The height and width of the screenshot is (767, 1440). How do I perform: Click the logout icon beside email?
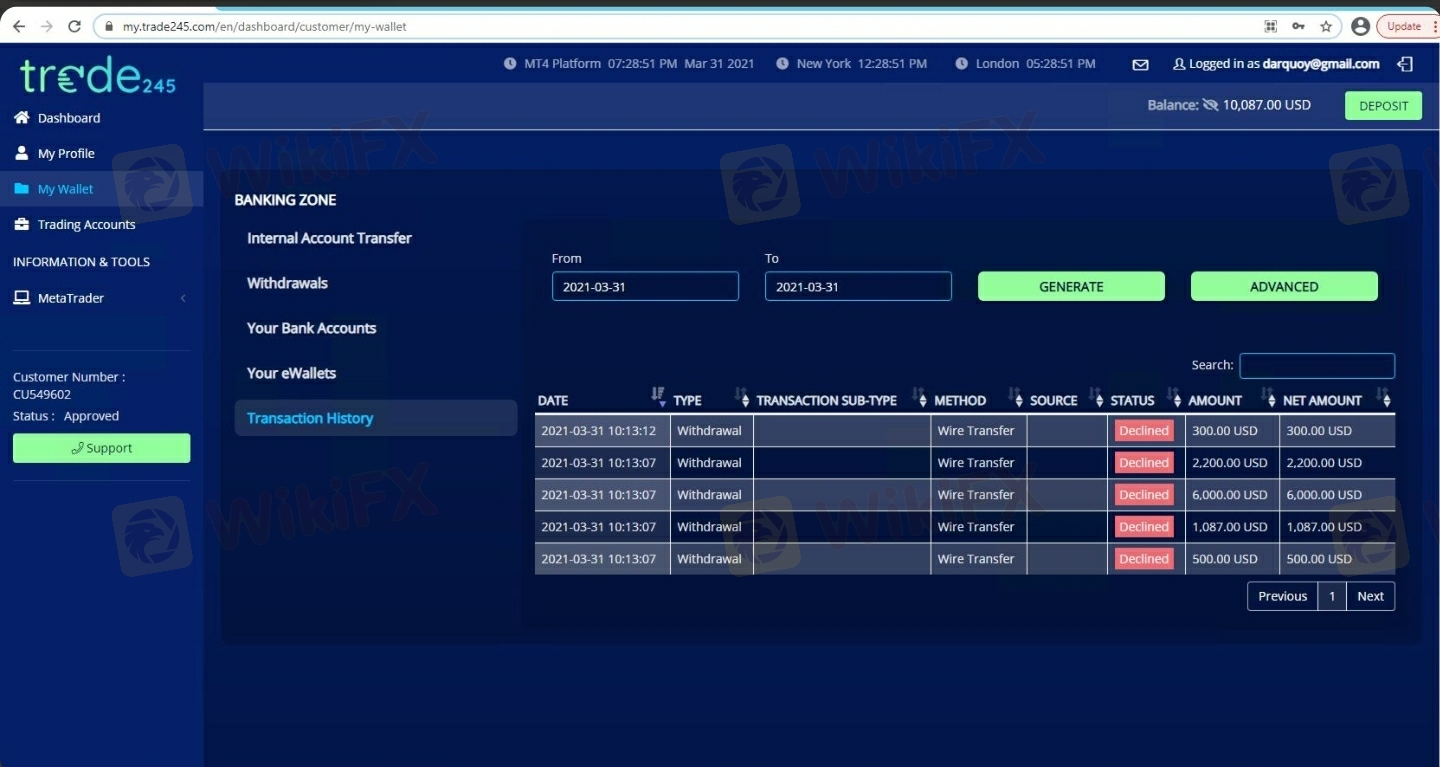(x=1405, y=64)
